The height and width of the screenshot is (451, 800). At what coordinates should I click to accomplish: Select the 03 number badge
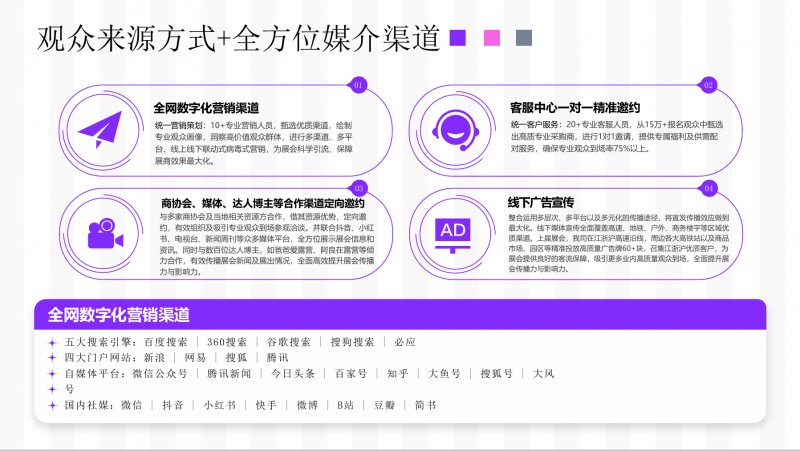coord(359,187)
